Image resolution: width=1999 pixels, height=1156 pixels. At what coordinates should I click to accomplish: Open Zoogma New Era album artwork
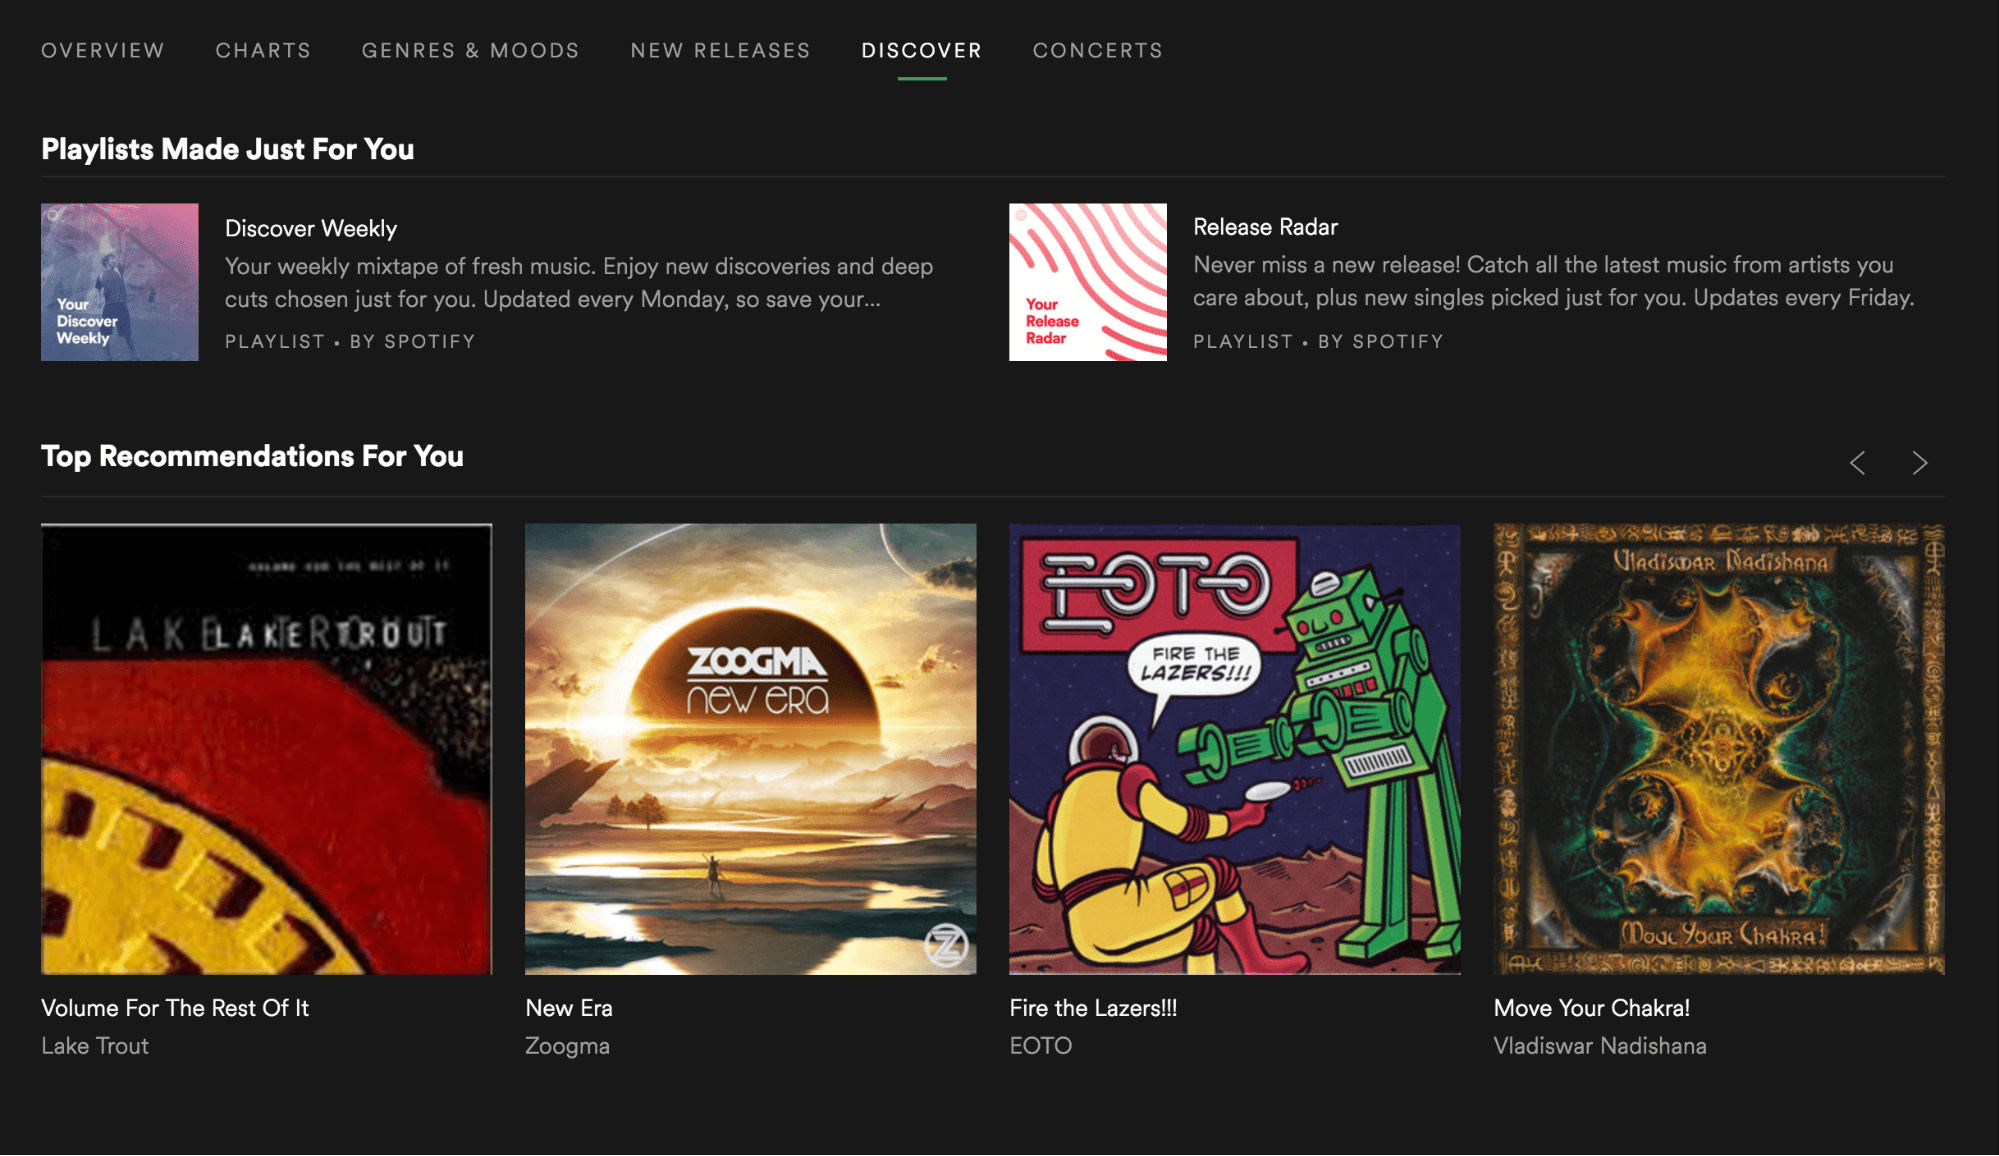point(751,749)
